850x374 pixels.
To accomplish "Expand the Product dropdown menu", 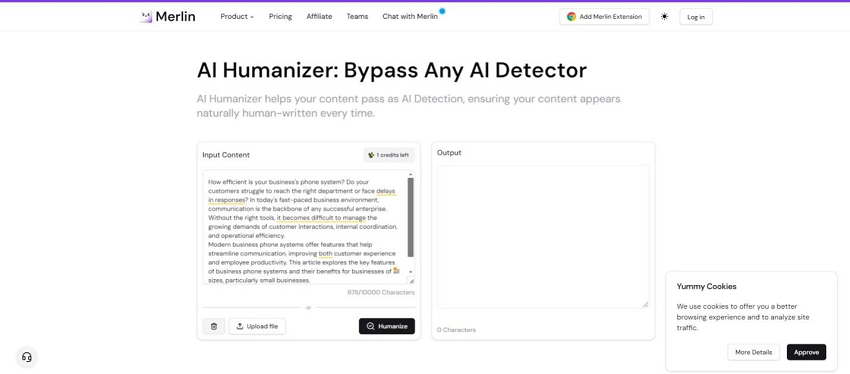I will point(237,16).
